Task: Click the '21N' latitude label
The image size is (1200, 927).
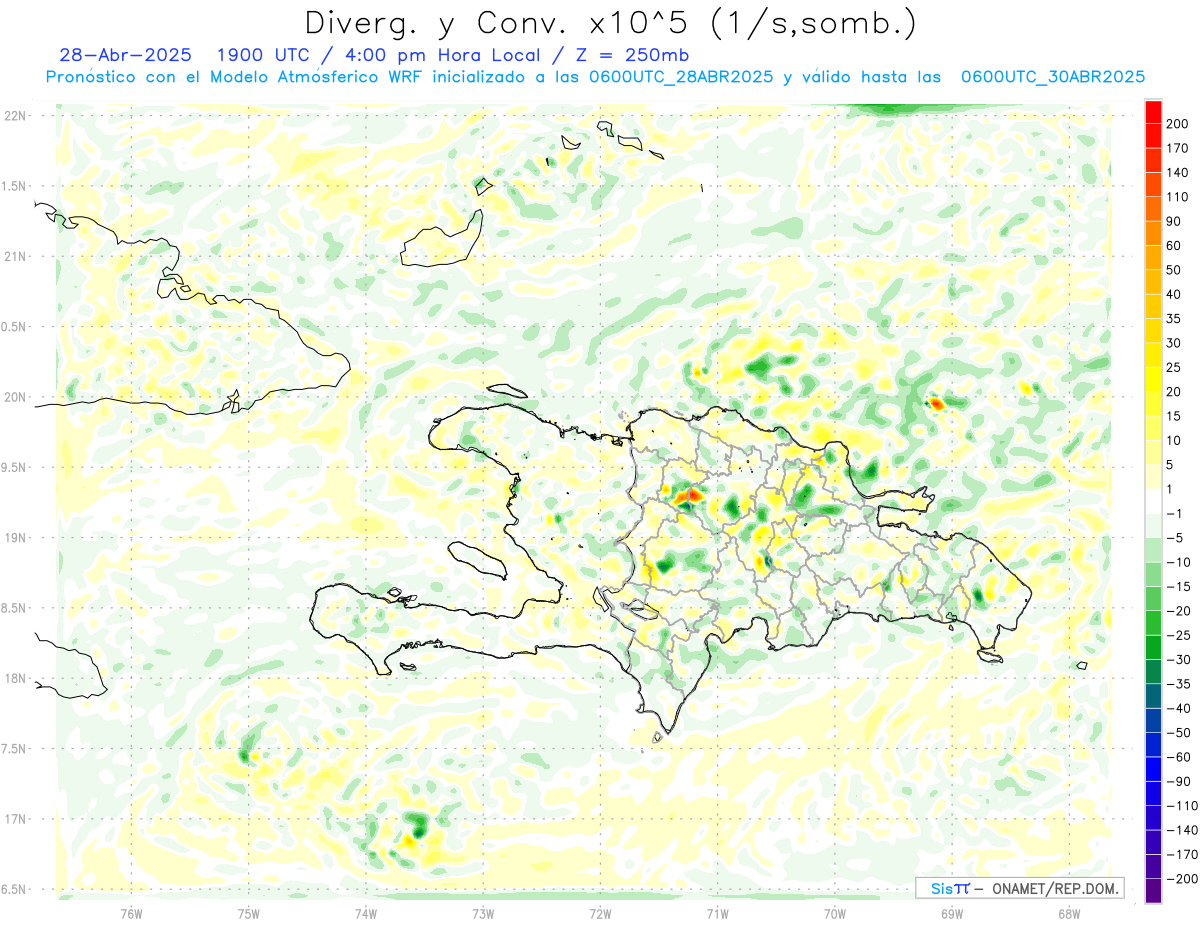Action: pos(15,256)
